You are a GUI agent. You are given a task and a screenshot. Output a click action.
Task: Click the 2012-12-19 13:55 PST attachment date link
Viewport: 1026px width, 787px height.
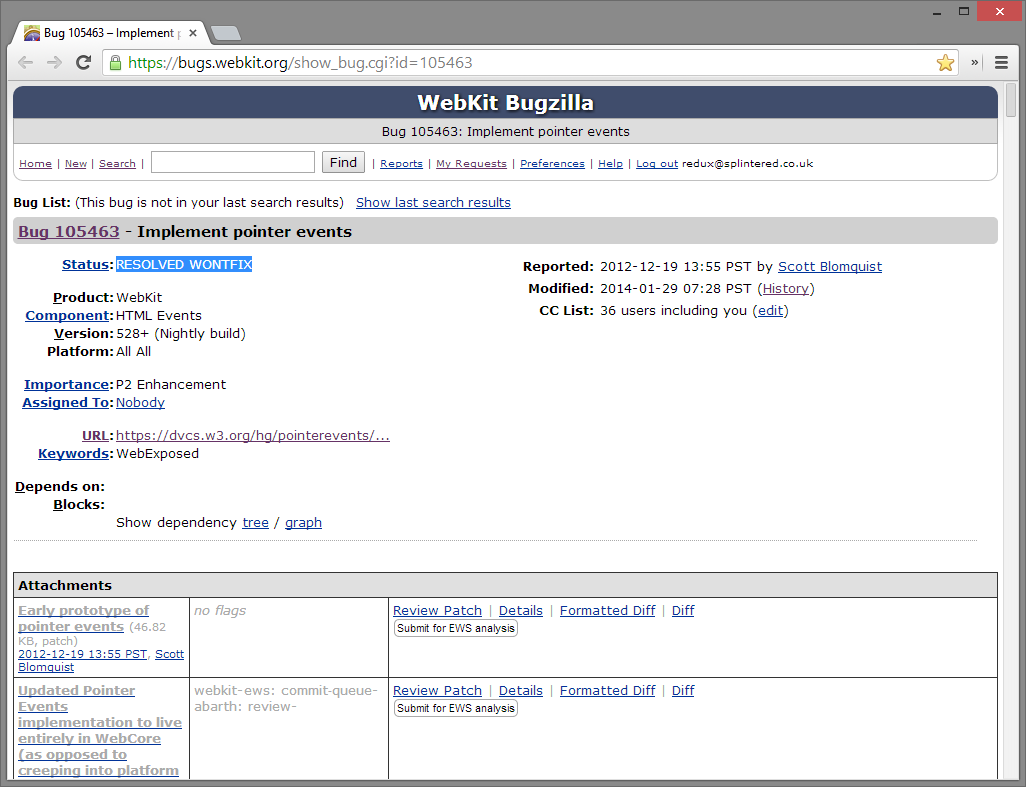click(x=82, y=654)
